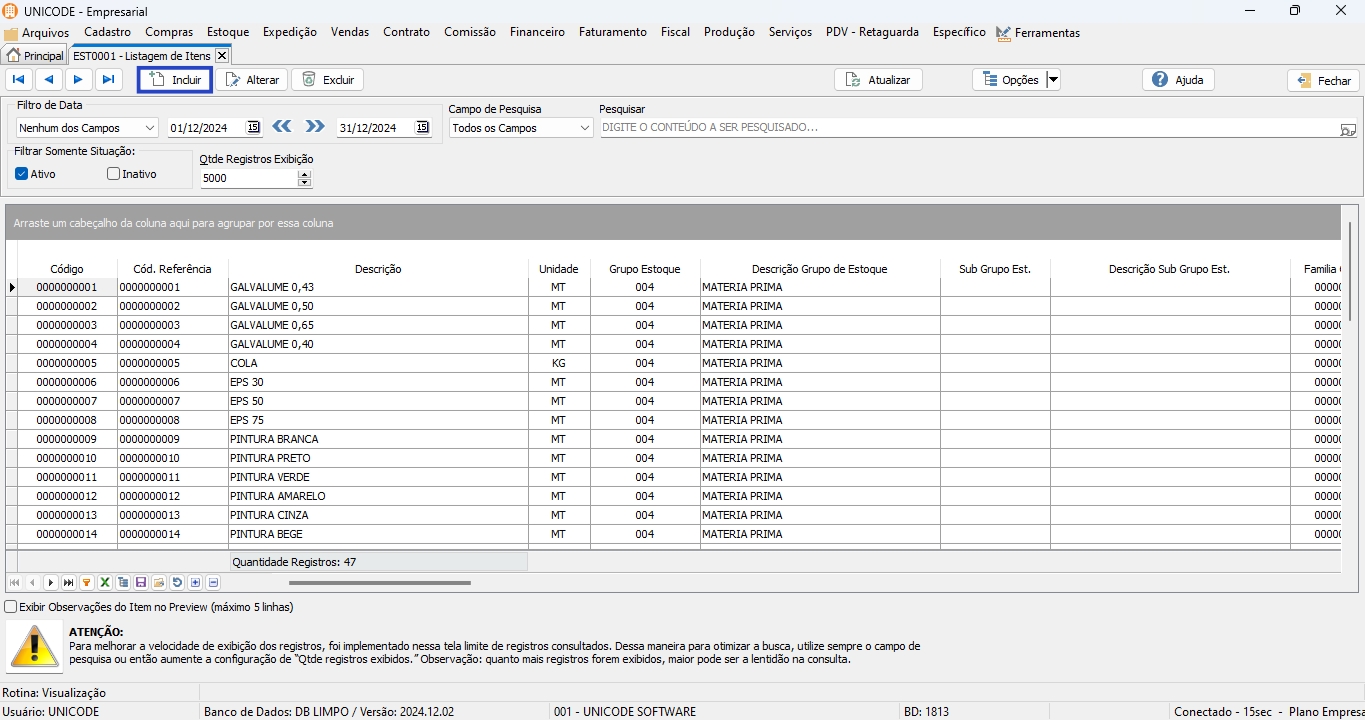Click the search icon in Pesquisar field
The image size is (1365, 720).
pyautogui.click(x=1347, y=129)
